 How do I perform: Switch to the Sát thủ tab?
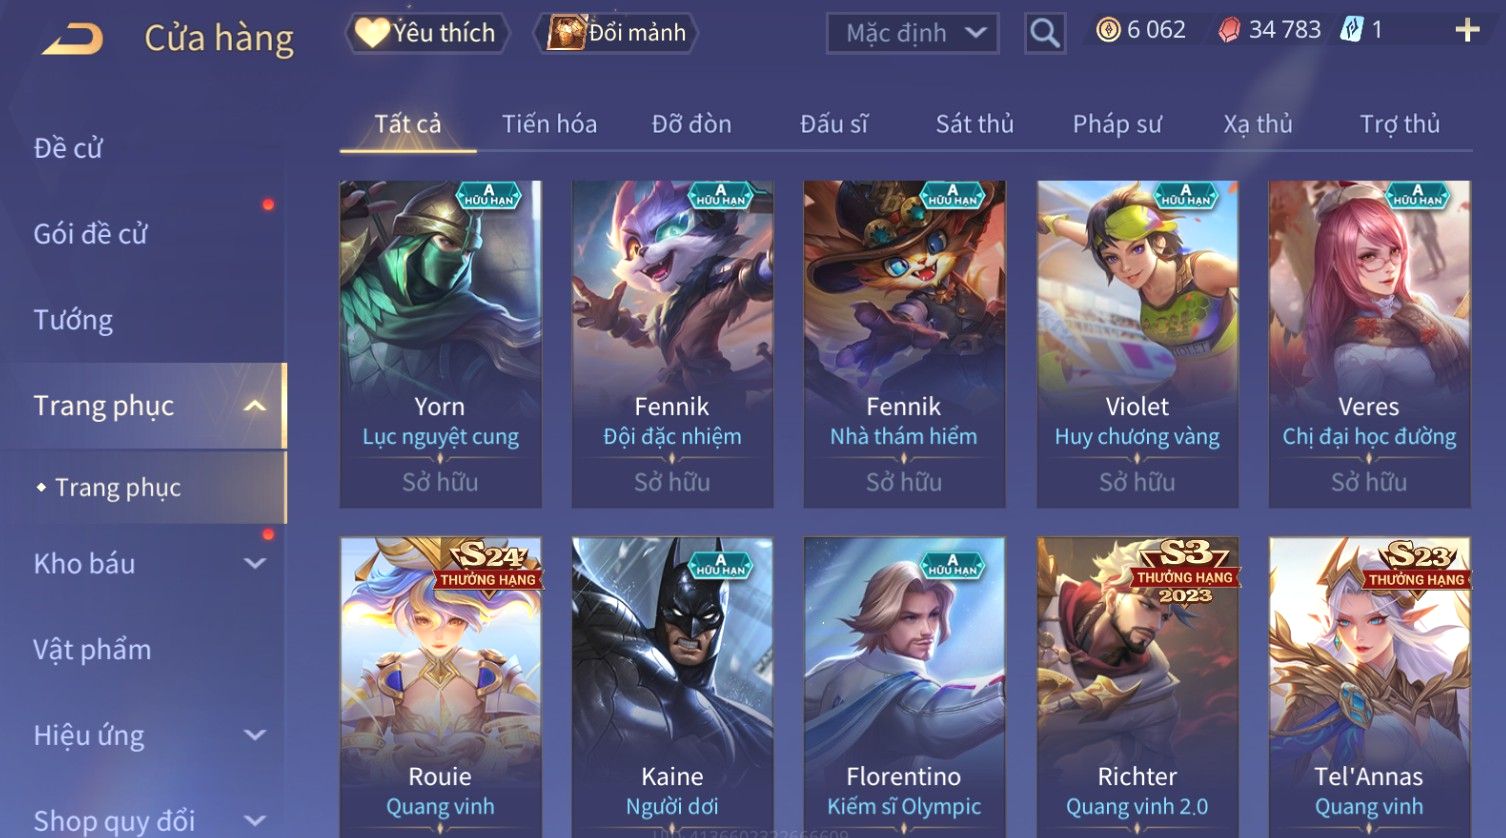pos(974,124)
